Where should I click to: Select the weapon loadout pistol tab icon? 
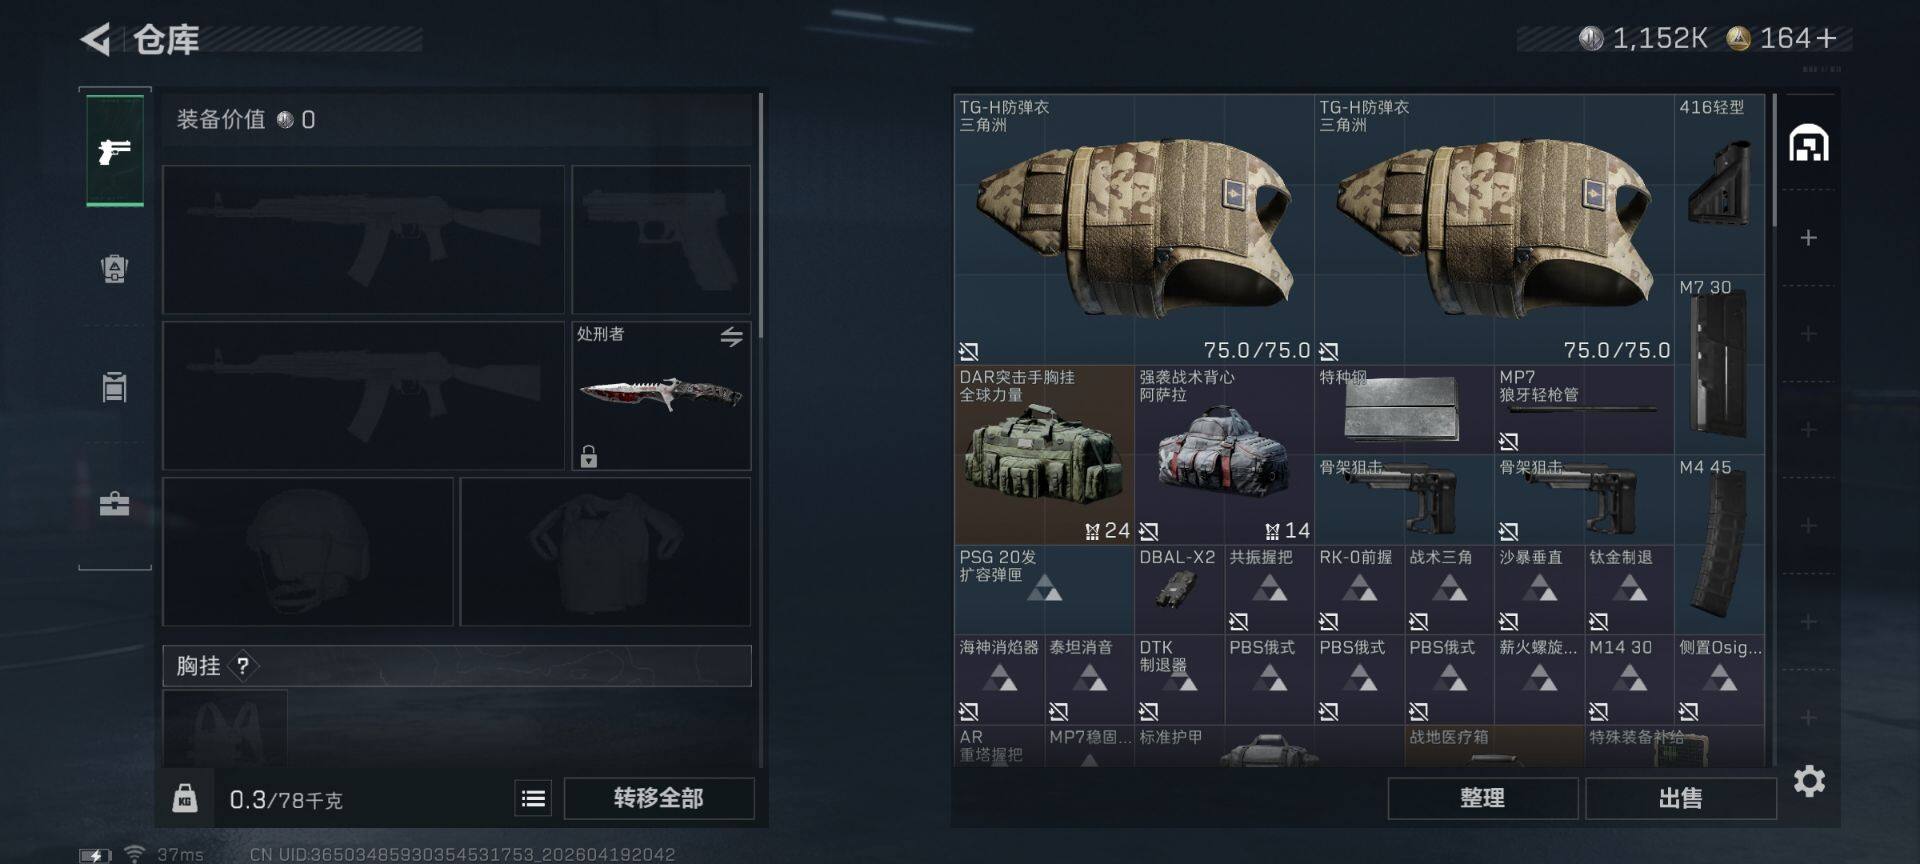point(115,151)
